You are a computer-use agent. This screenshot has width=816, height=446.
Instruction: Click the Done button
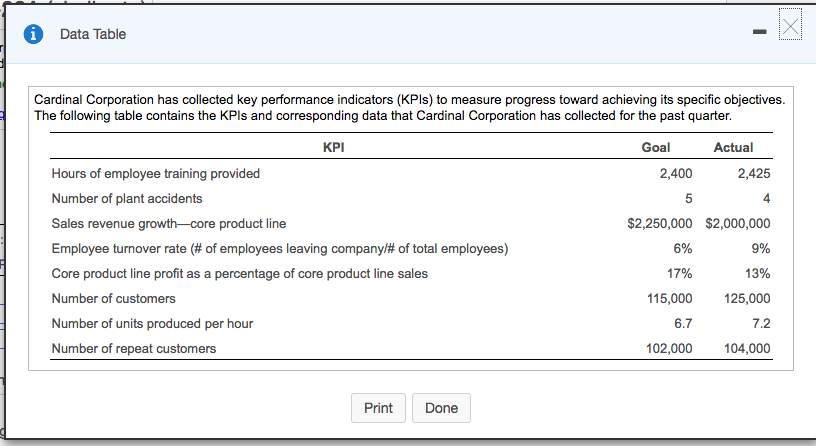point(441,408)
